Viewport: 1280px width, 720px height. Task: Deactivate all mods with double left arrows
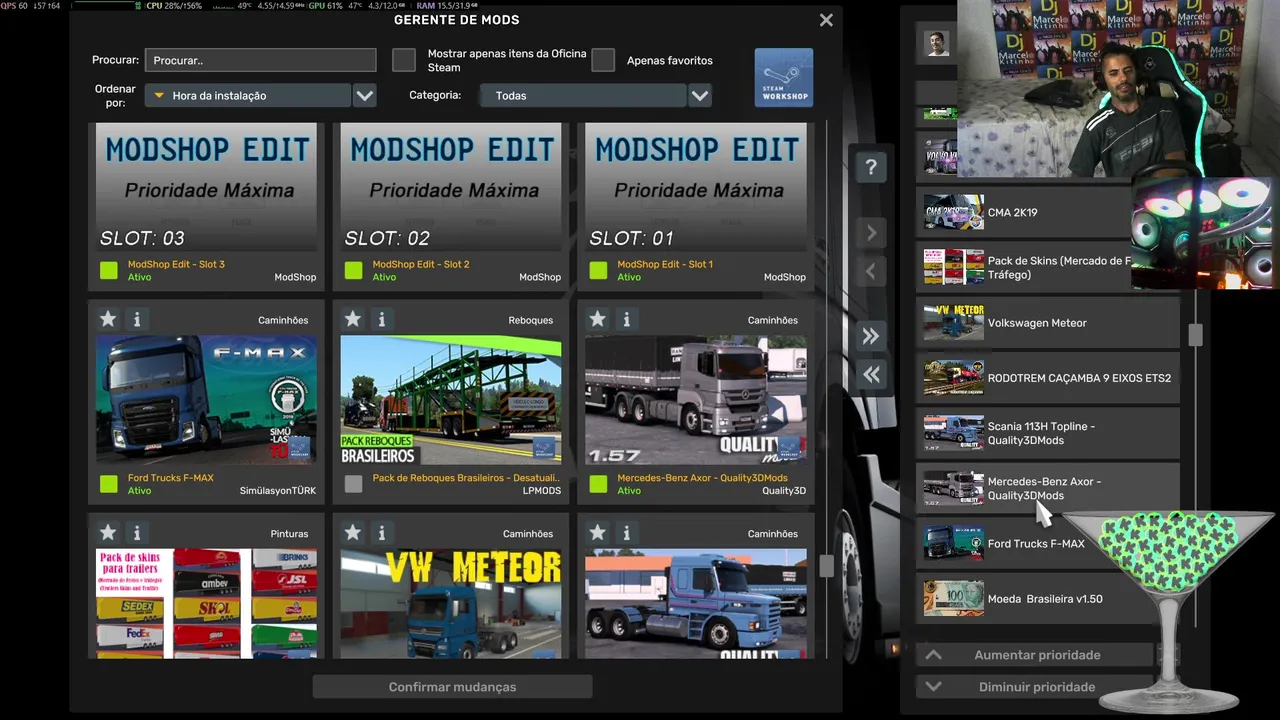[x=871, y=374]
